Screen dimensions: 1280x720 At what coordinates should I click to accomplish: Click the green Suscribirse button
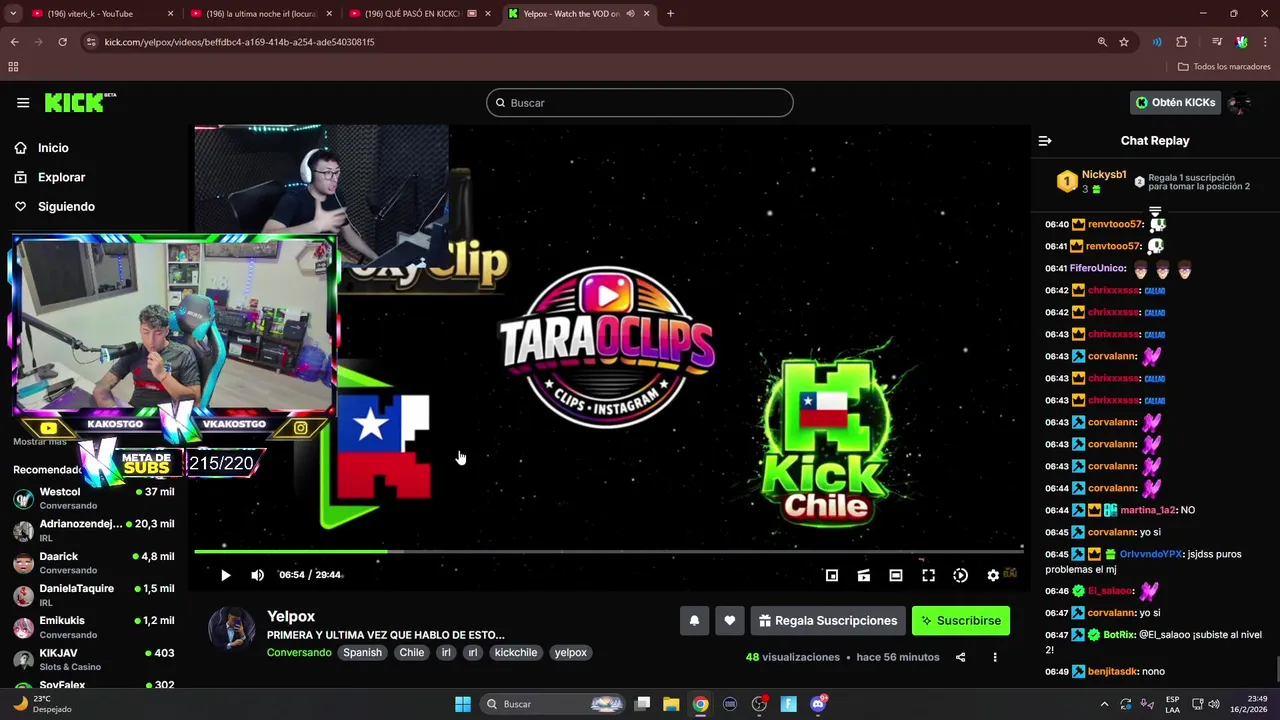(961, 621)
